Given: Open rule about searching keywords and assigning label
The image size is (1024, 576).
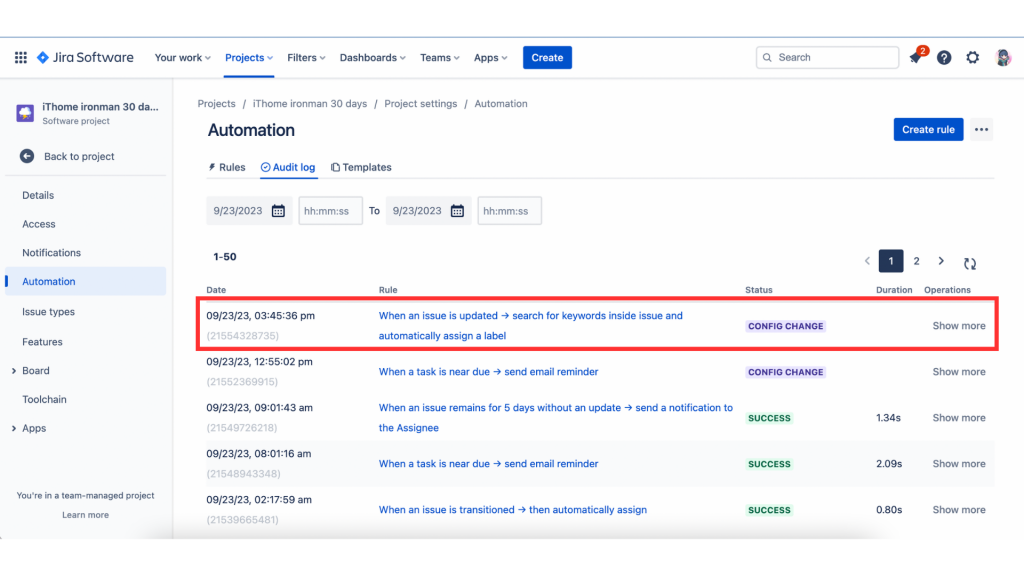Looking at the screenshot, I should (530, 325).
